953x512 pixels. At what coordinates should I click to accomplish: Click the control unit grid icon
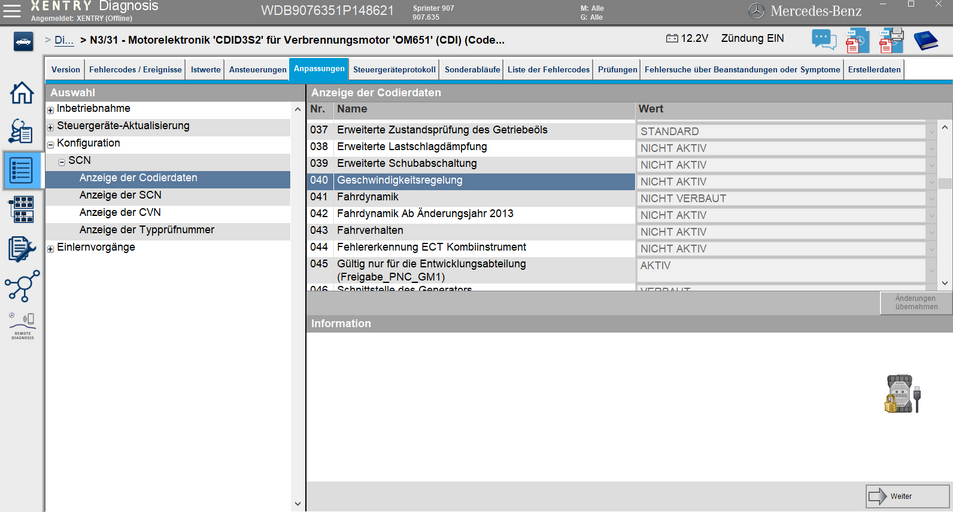coord(22,209)
